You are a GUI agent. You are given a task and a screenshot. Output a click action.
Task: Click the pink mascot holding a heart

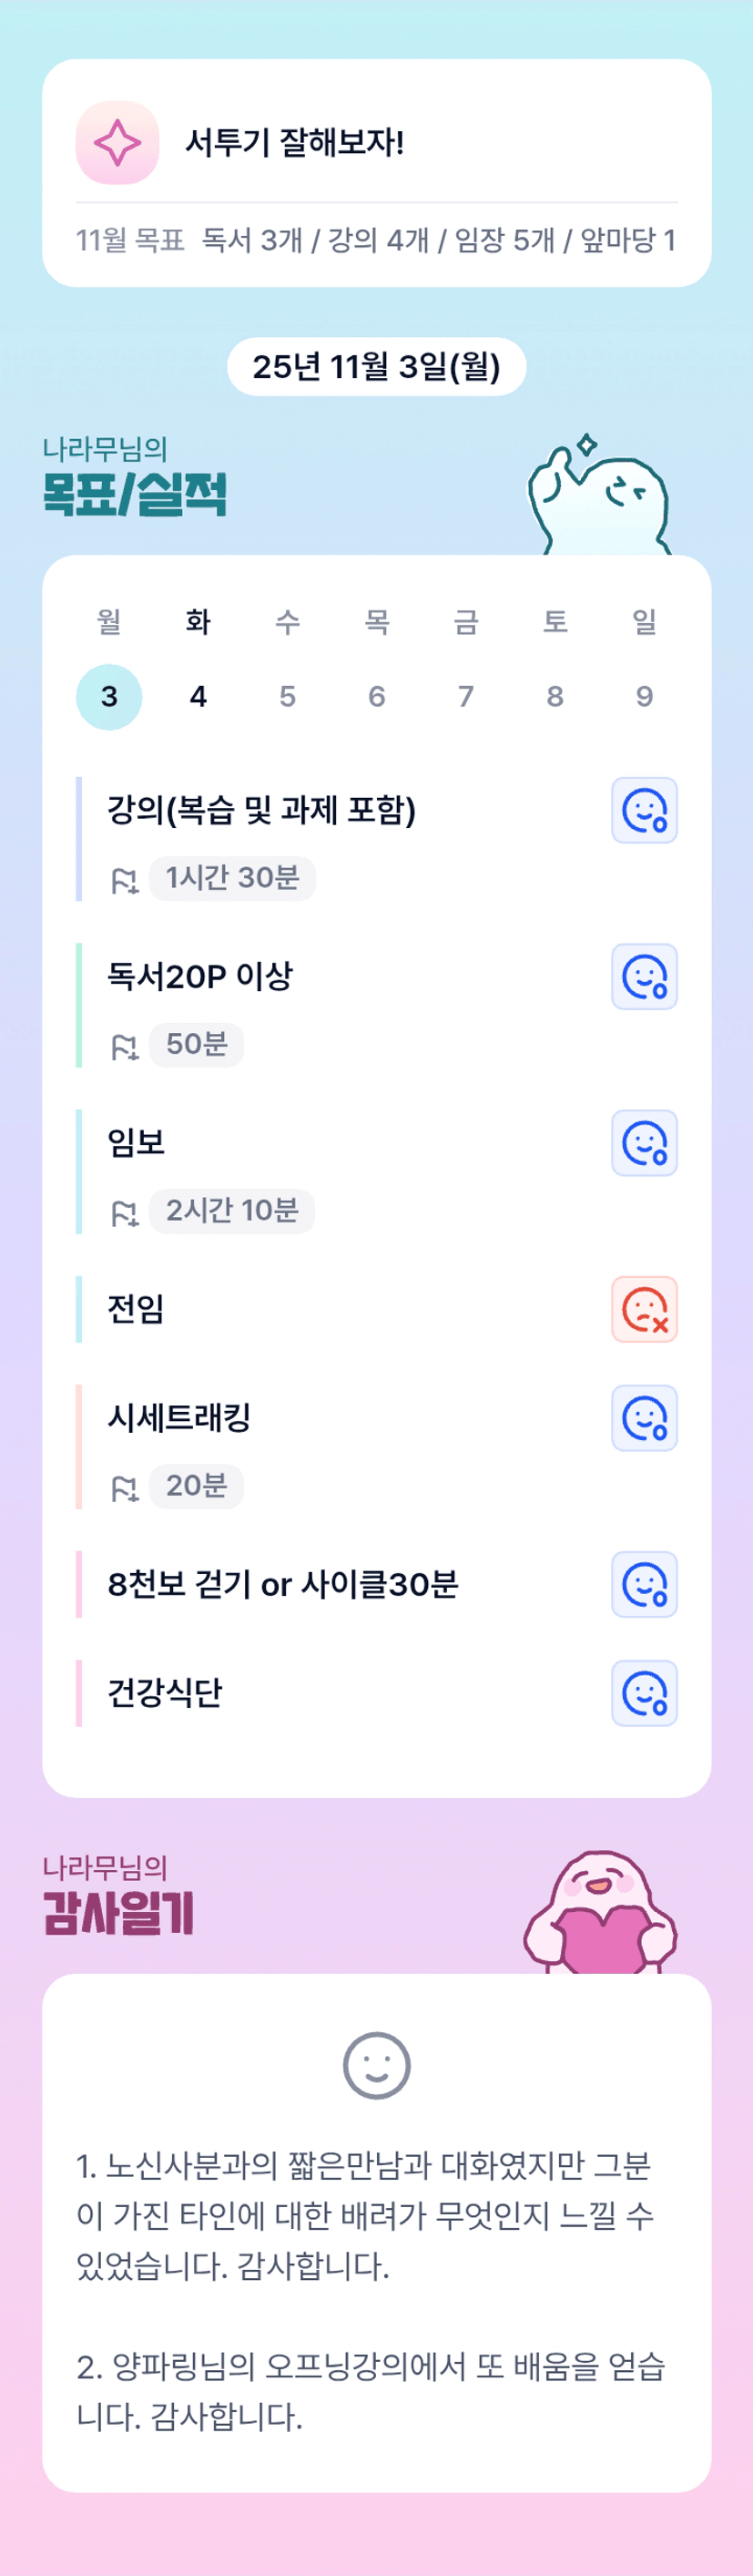(x=600, y=1912)
